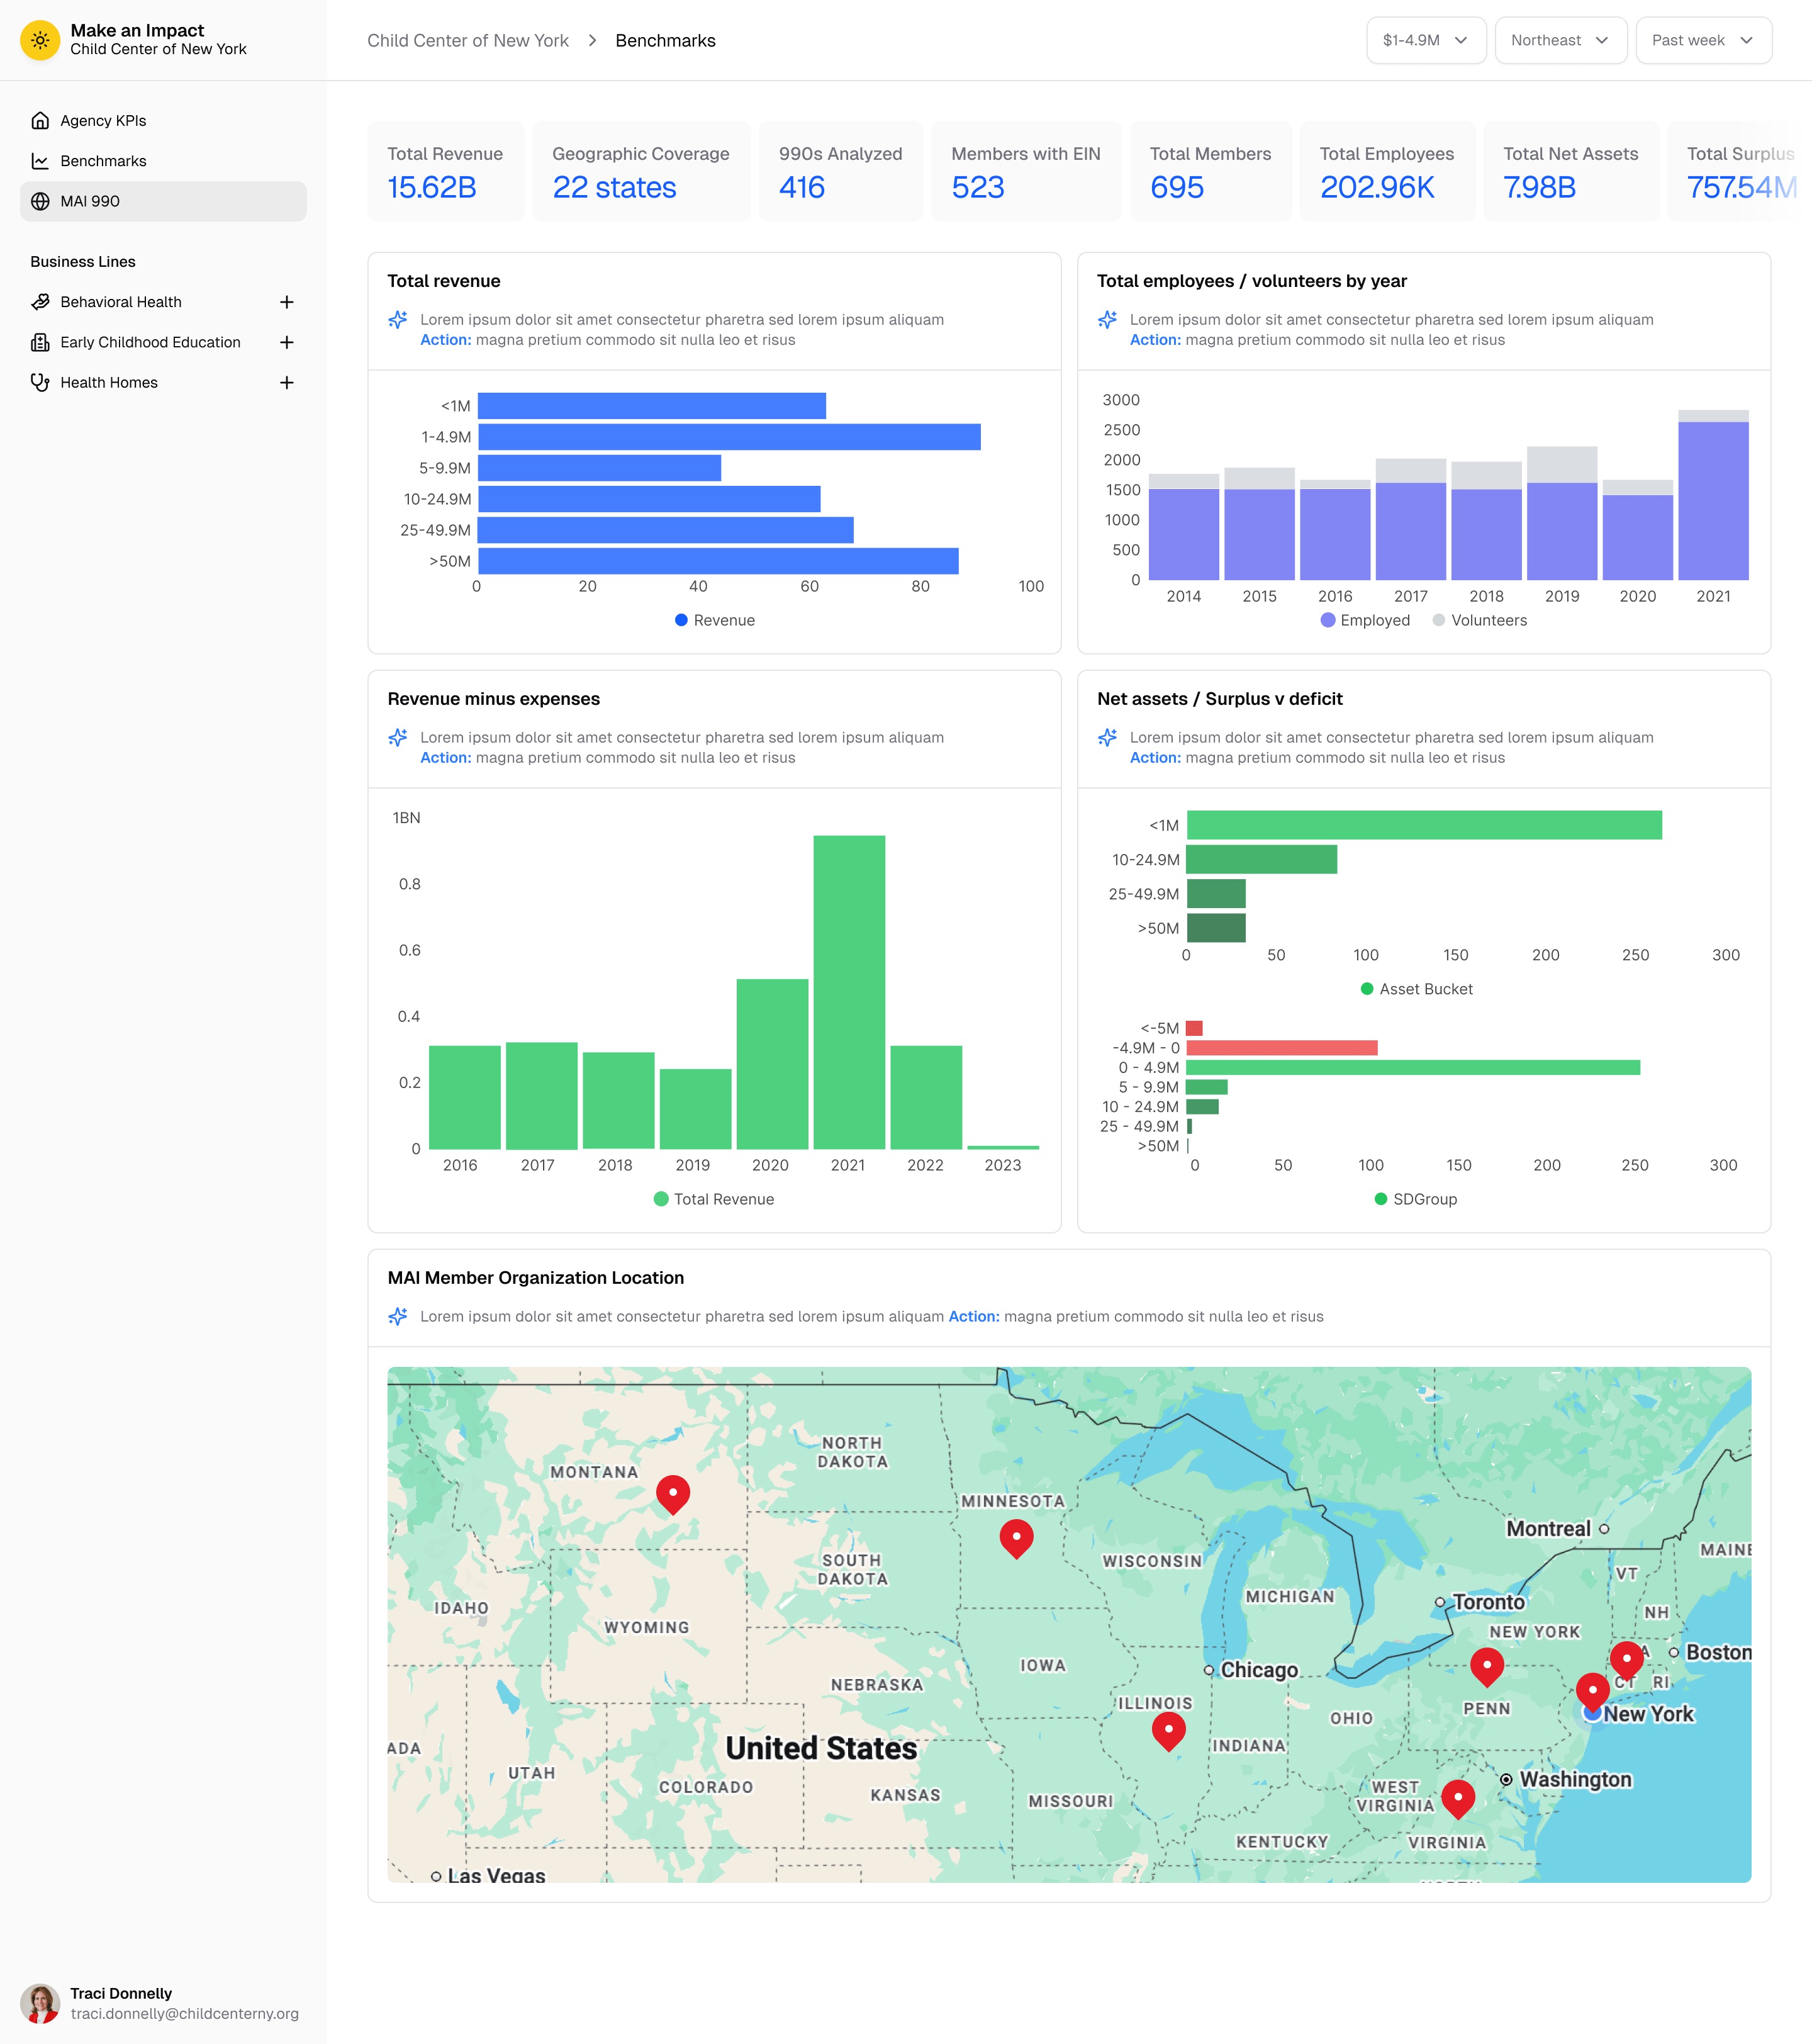Click the yellow Make an Impact sun logo

point(40,40)
